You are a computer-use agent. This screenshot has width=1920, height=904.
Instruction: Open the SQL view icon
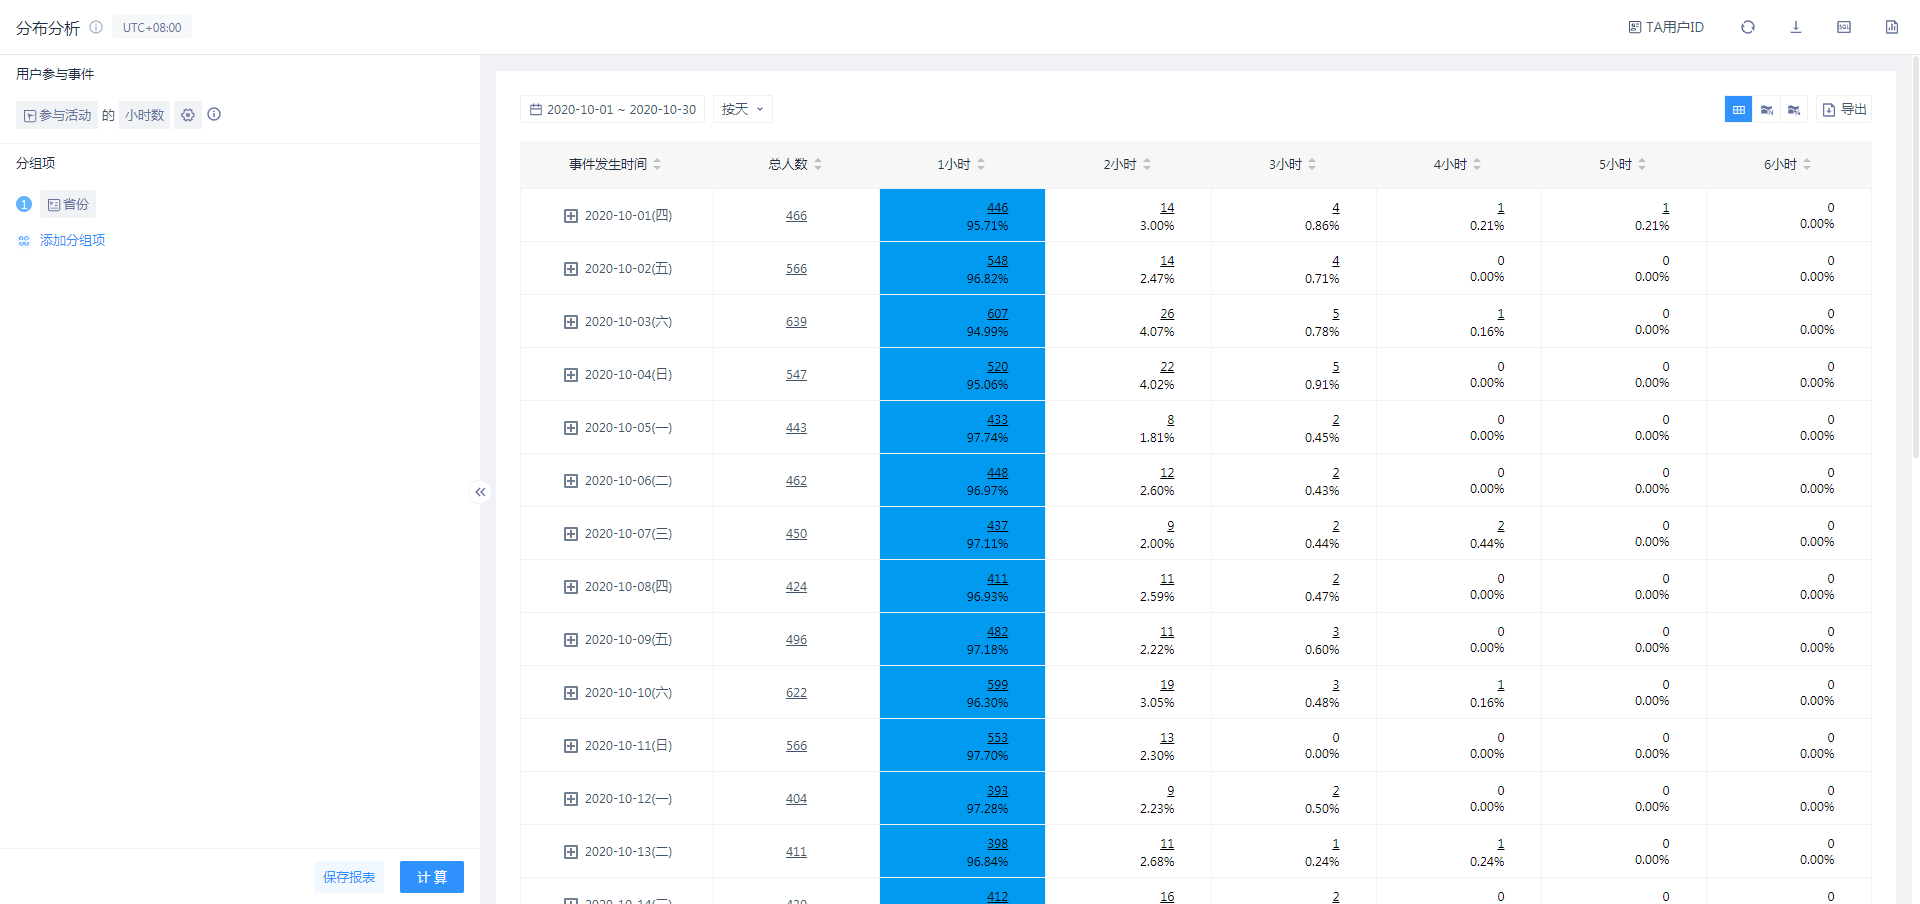pos(1843,27)
